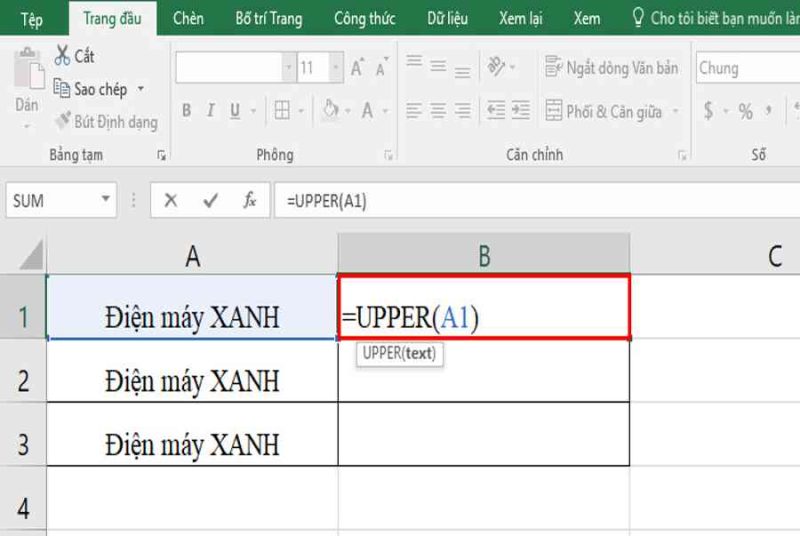Select middle vertical align
800x536 pixels.
[x=438, y=66]
